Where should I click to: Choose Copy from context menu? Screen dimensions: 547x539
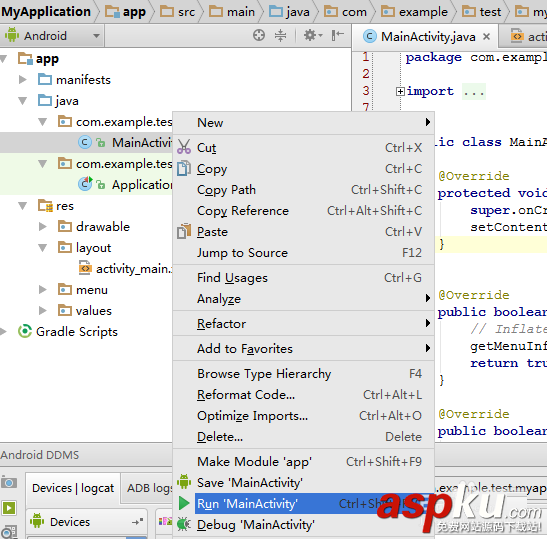click(304, 169)
